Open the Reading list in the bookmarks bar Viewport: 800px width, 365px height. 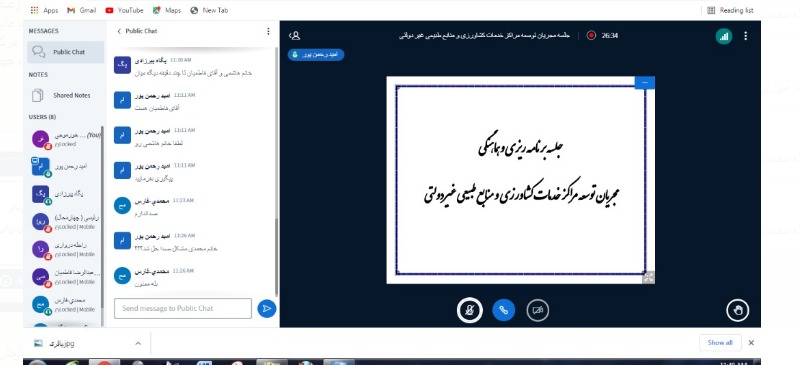730,10
